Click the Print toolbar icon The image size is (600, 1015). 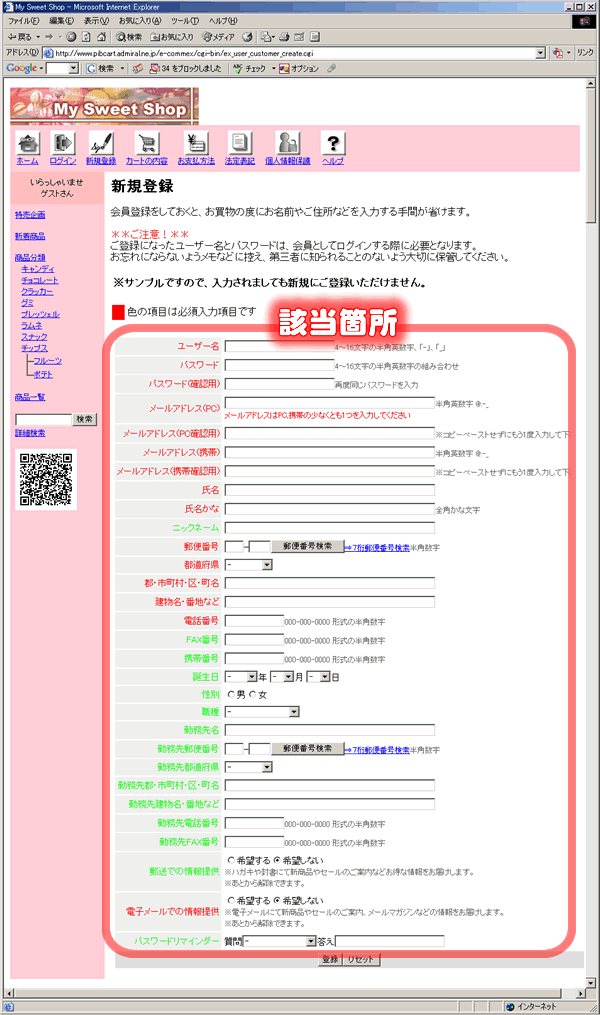point(283,37)
